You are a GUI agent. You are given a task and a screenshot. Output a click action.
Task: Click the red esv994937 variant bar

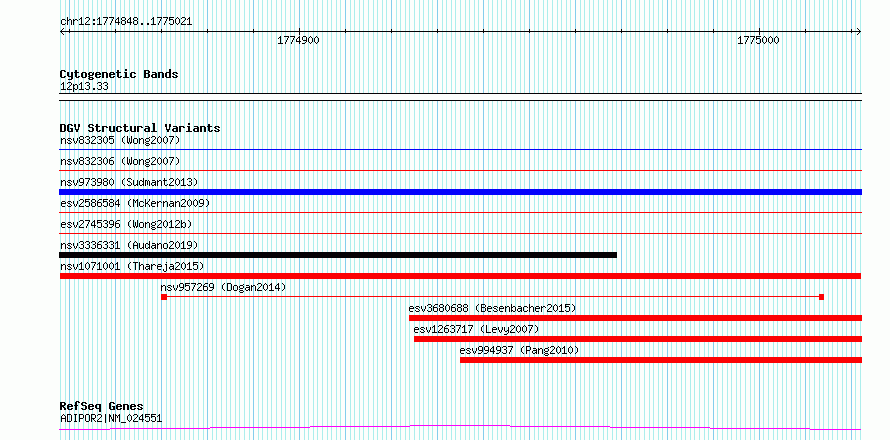661,360
